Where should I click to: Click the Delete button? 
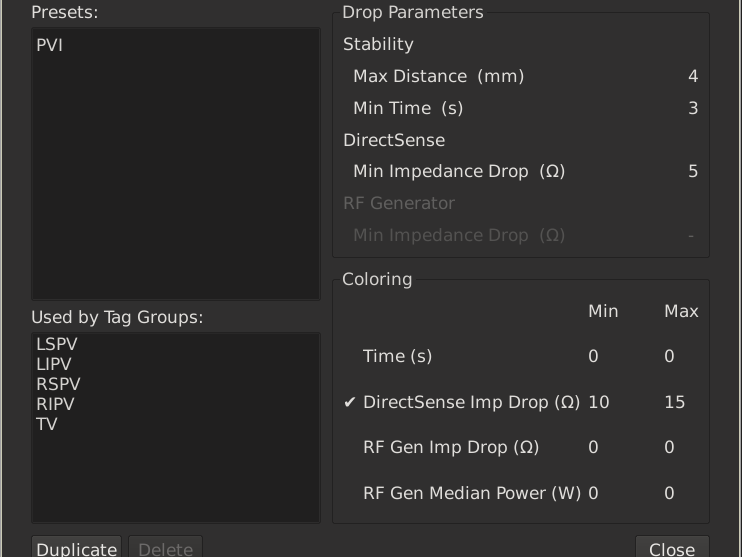click(x=166, y=548)
